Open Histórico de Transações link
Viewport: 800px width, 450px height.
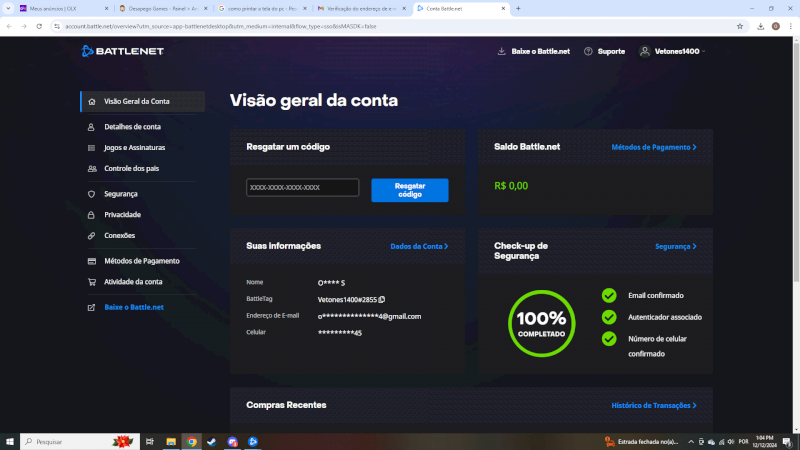[x=654, y=406]
